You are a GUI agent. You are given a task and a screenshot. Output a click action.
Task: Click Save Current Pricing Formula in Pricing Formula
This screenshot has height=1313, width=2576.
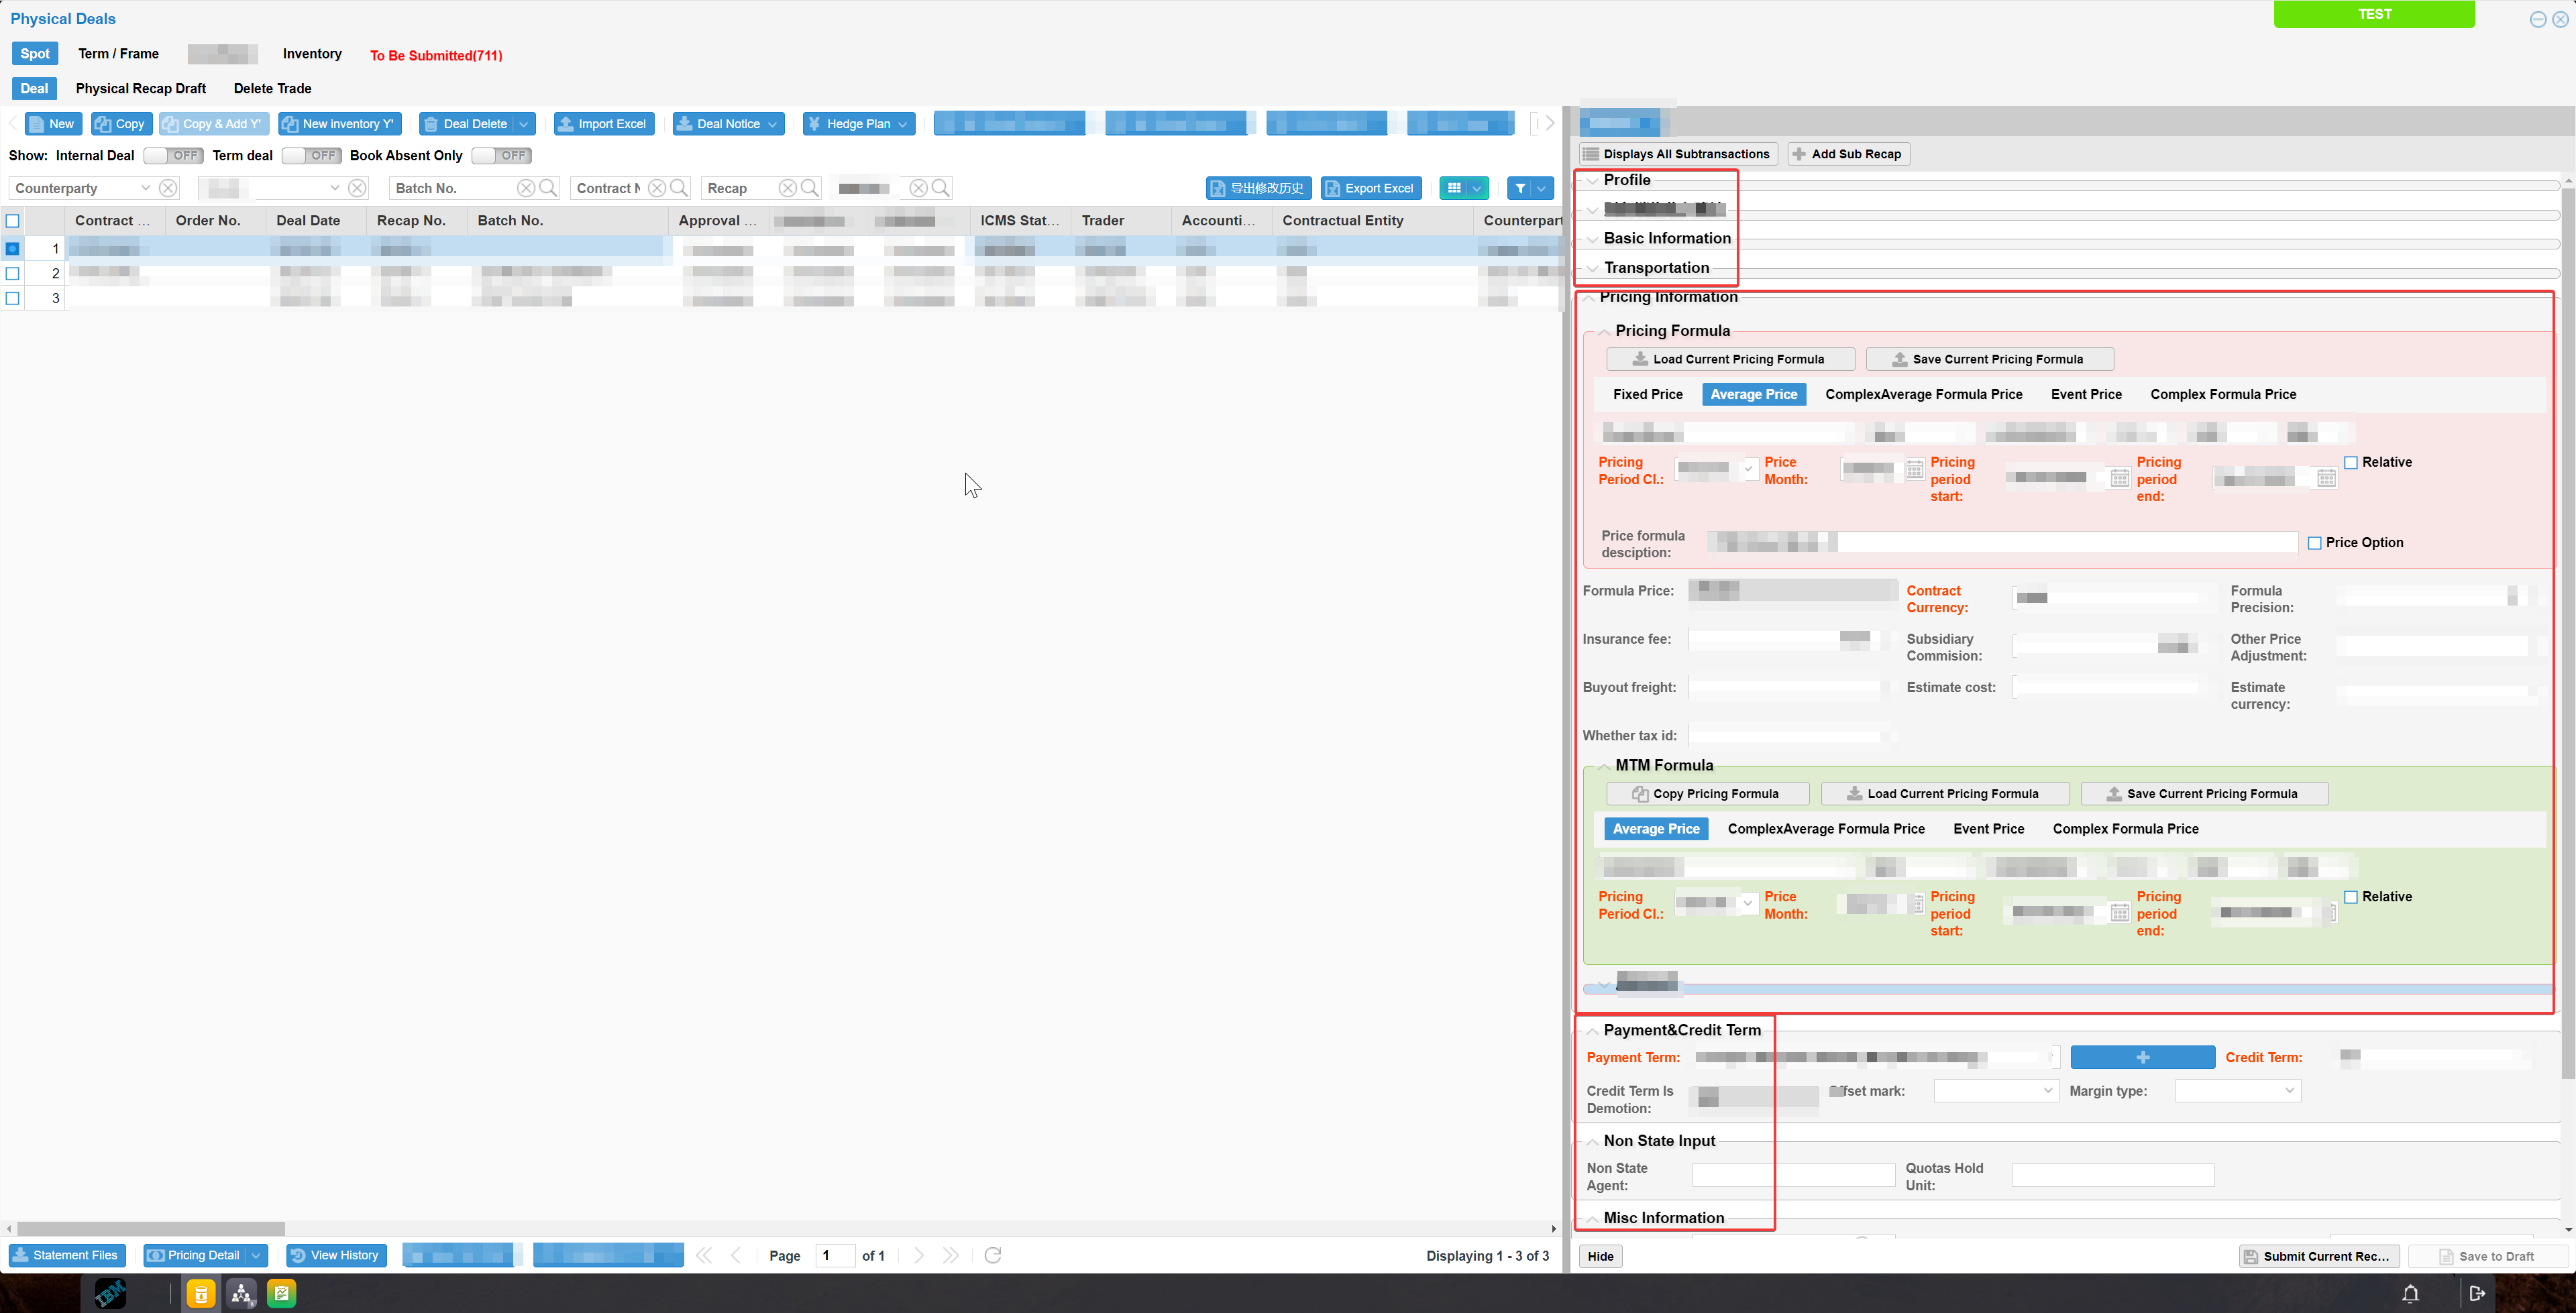(x=1989, y=360)
